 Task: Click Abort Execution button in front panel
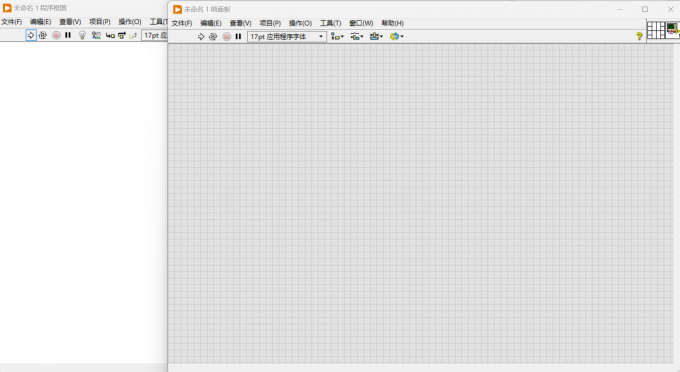(226, 37)
